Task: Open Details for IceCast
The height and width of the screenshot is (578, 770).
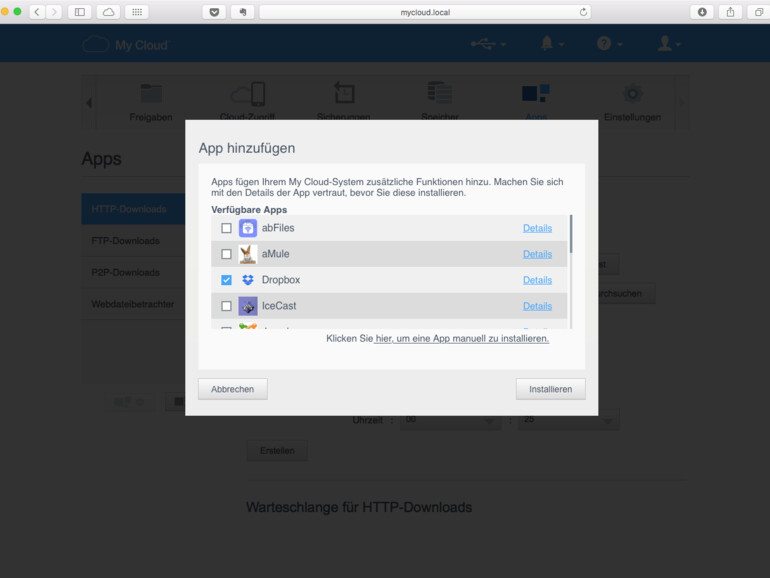Action: (x=537, y=306)
